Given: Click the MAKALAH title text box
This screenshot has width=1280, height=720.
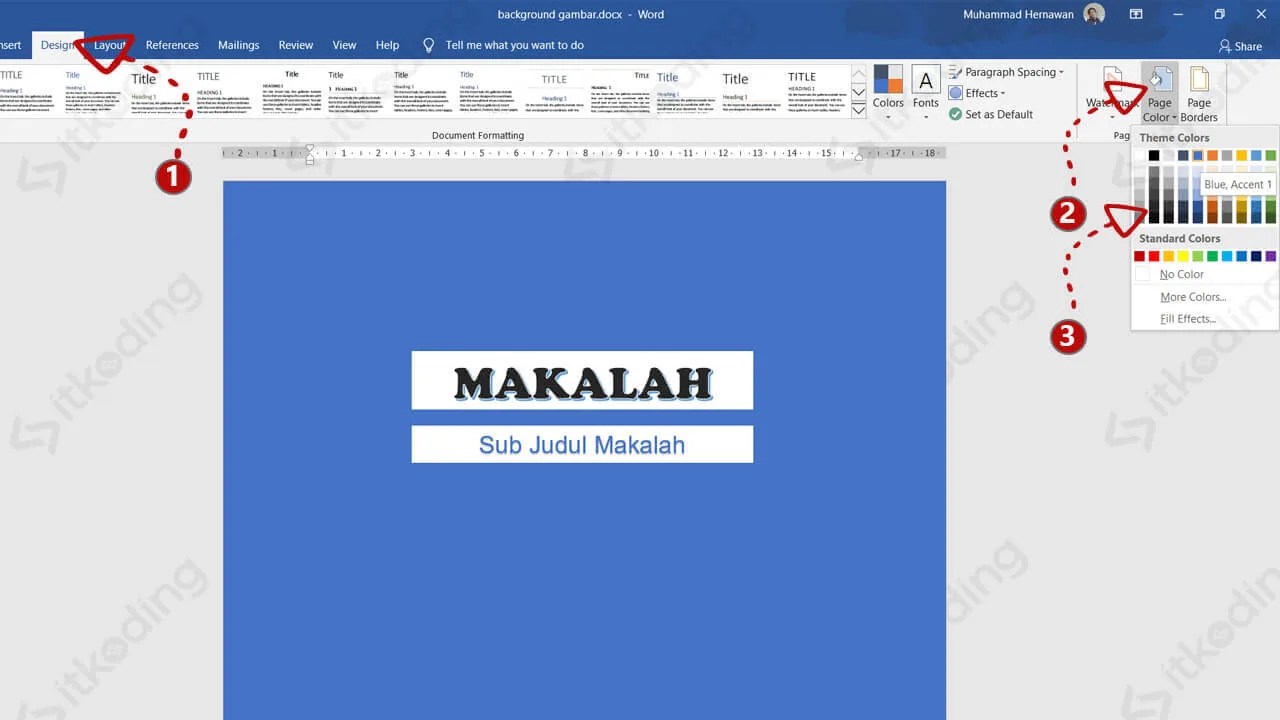Looking at the screenshot, I should pos(582,380).
